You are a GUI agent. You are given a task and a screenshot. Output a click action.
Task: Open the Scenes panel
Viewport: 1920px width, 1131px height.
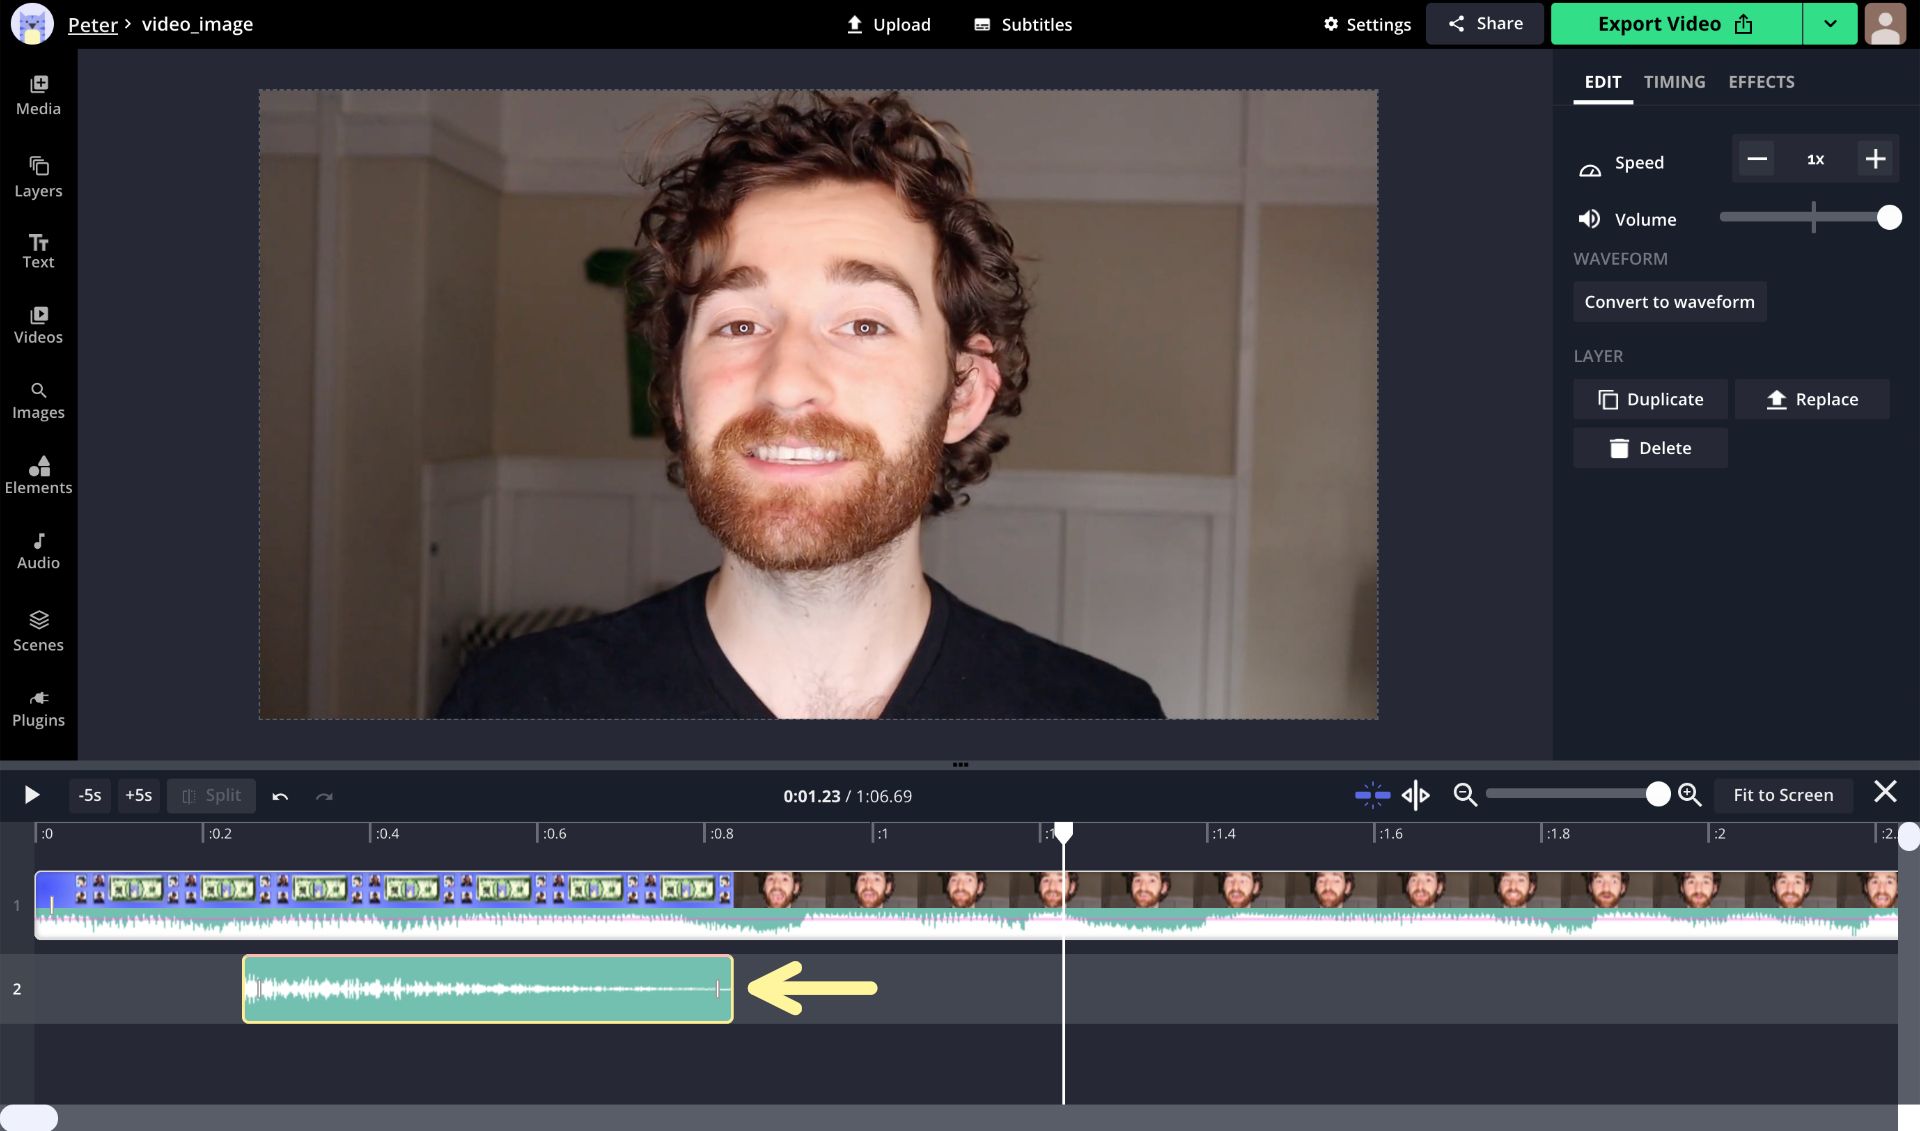coord(38,631)
